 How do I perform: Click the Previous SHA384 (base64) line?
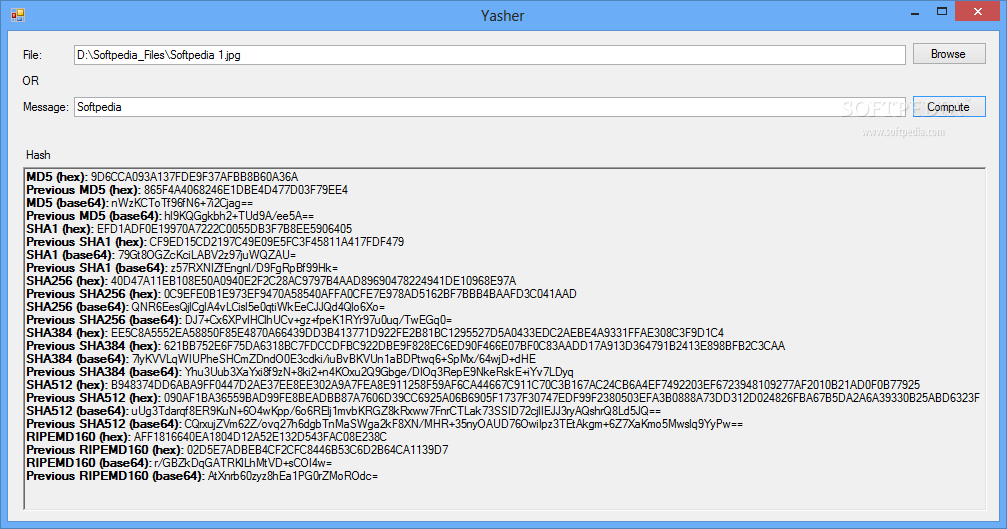300,372
